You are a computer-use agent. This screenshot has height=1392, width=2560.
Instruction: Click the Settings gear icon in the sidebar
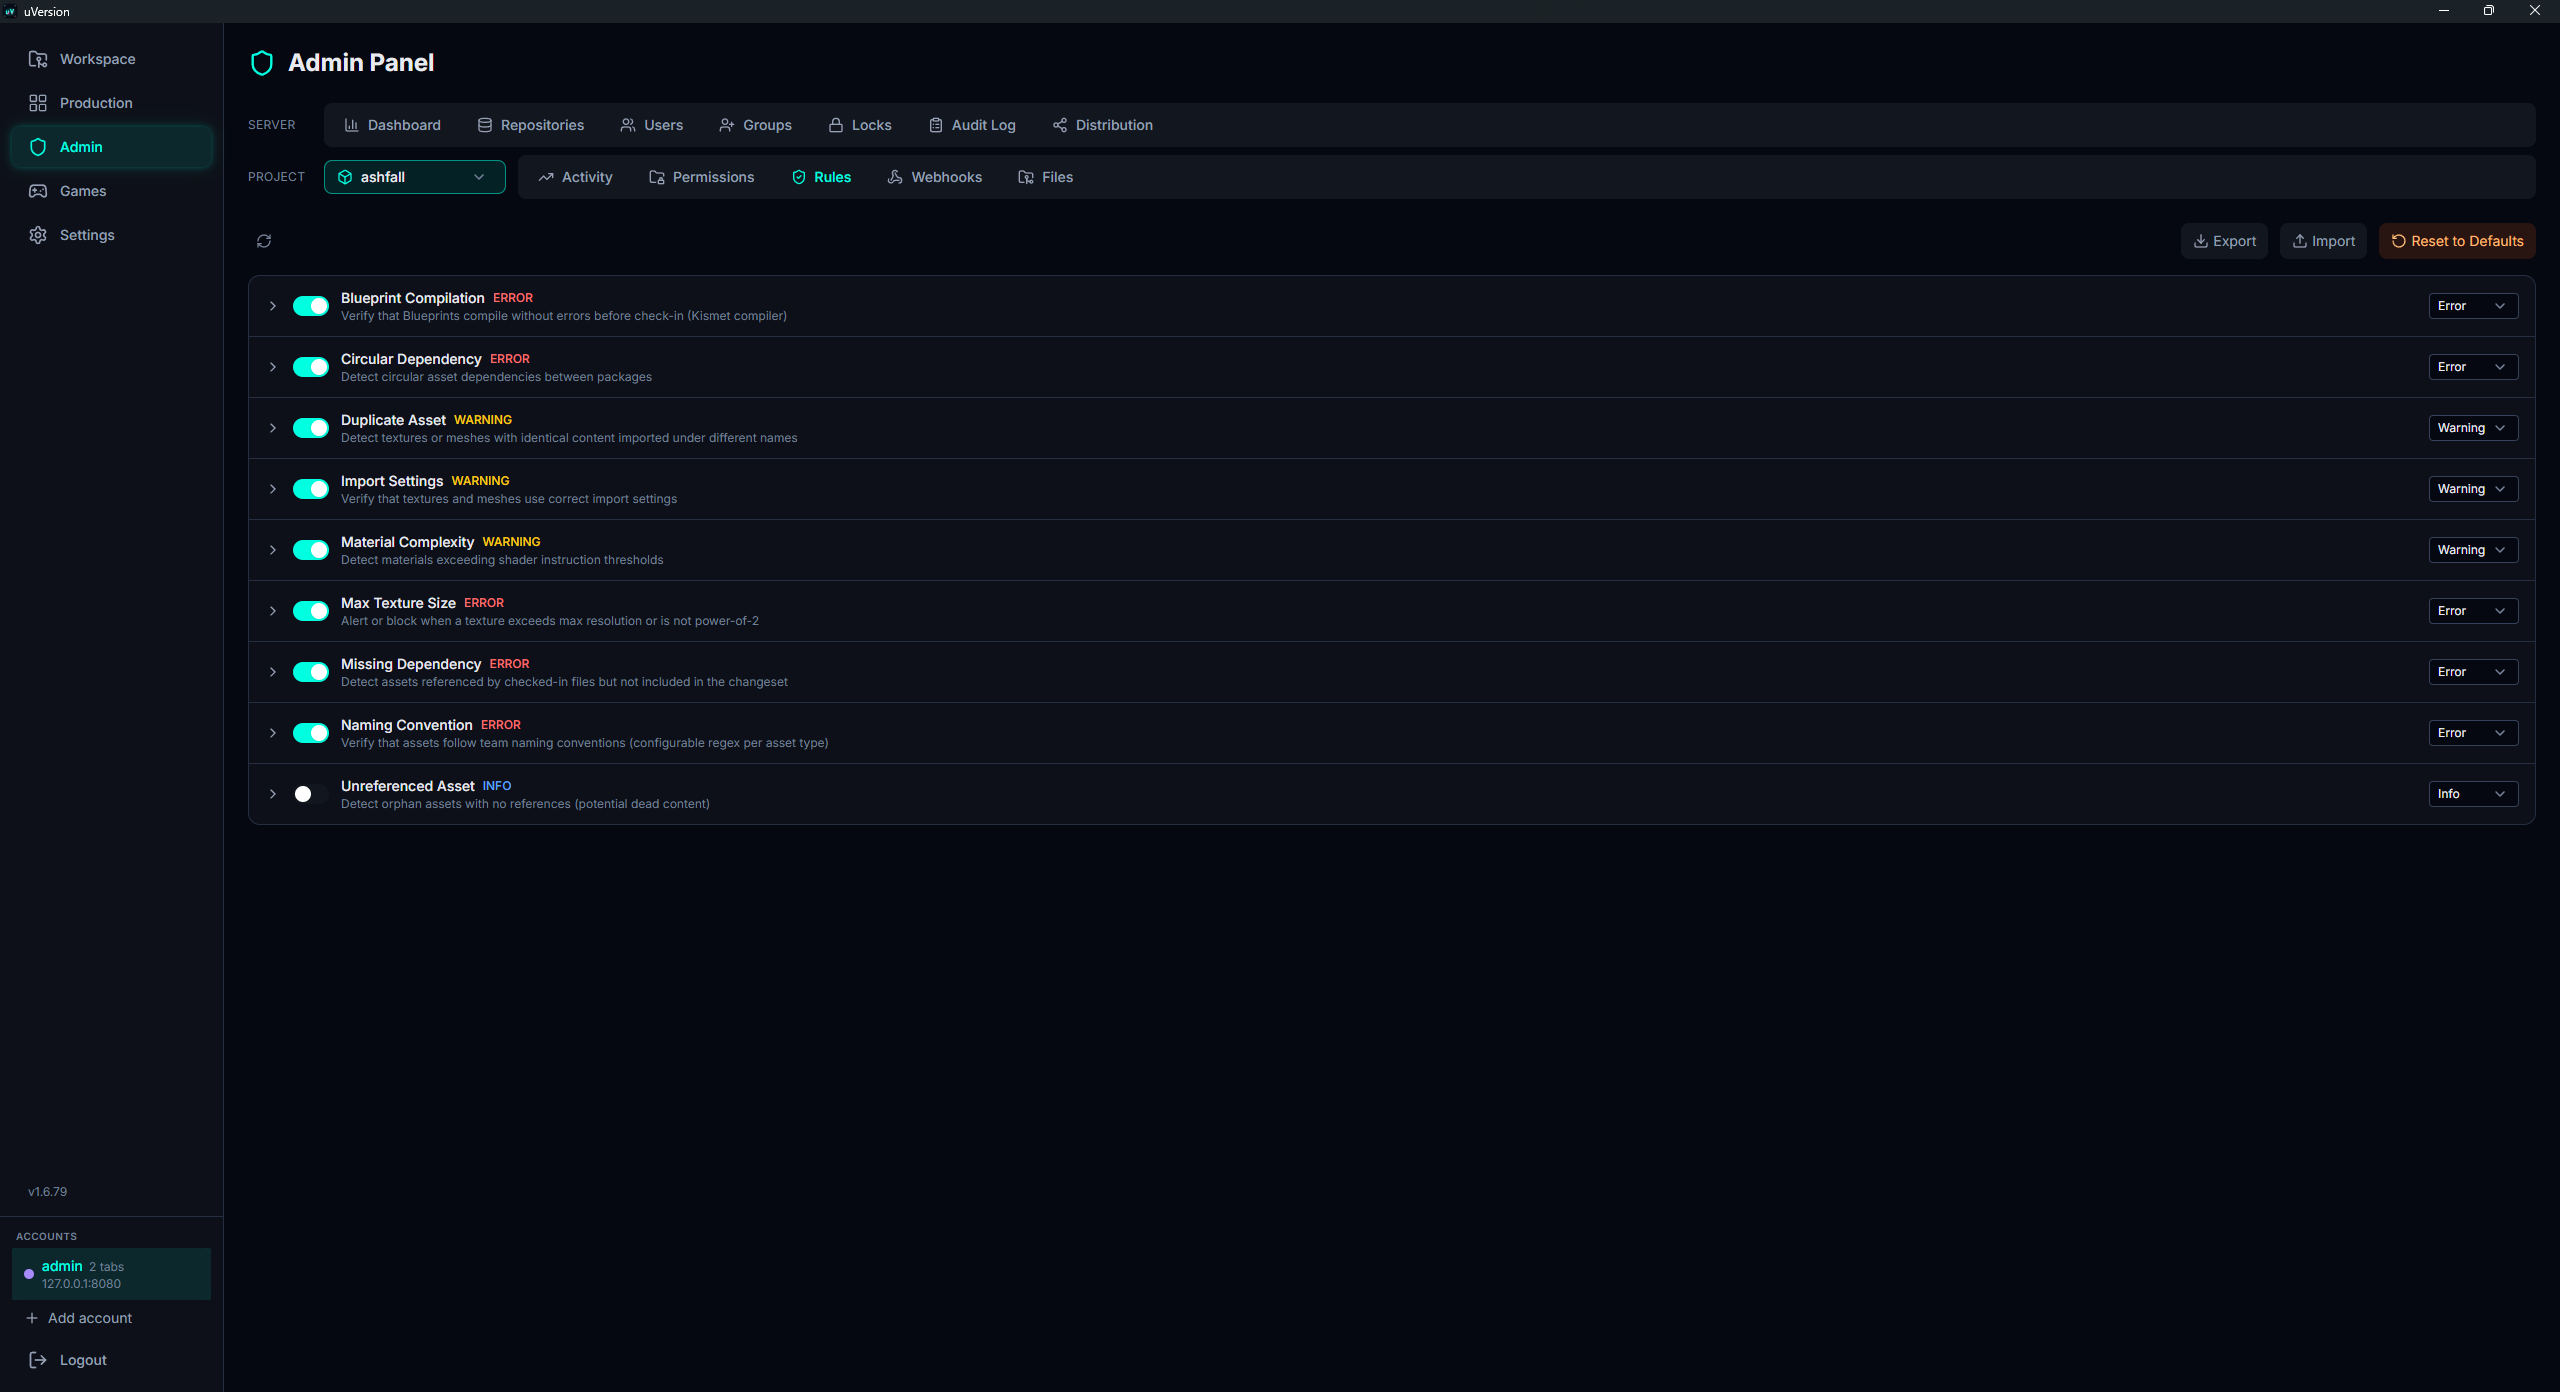pos(38,235)
